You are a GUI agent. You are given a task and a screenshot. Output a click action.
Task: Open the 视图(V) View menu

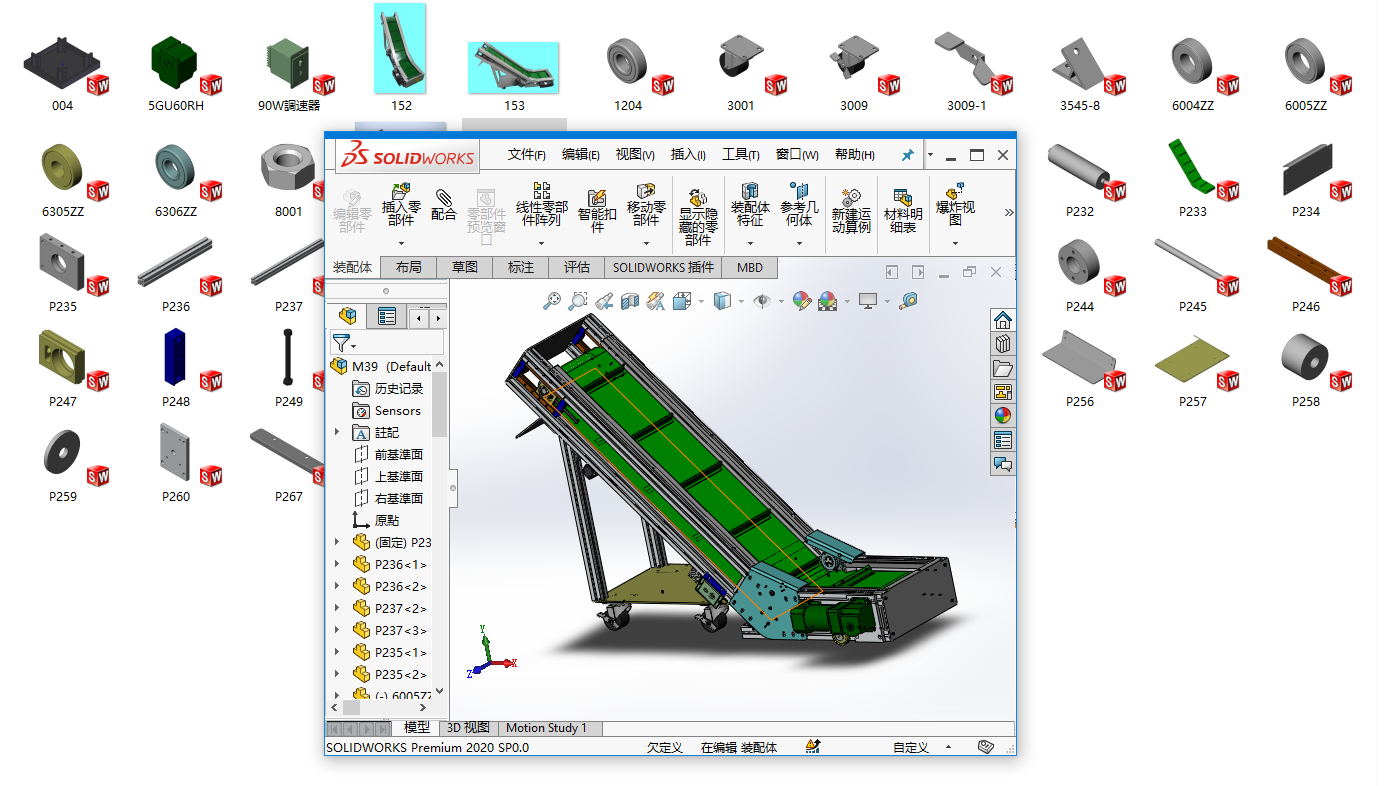634,155
